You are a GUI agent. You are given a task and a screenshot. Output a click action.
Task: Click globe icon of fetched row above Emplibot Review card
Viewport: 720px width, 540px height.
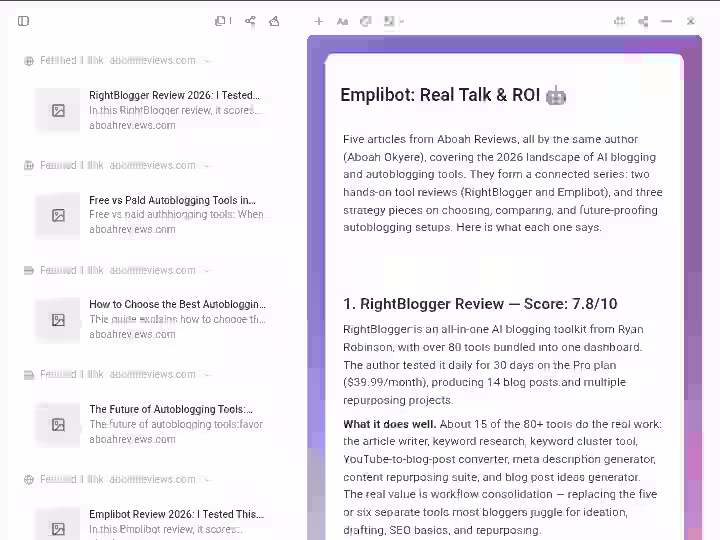(x=29, y=479)
